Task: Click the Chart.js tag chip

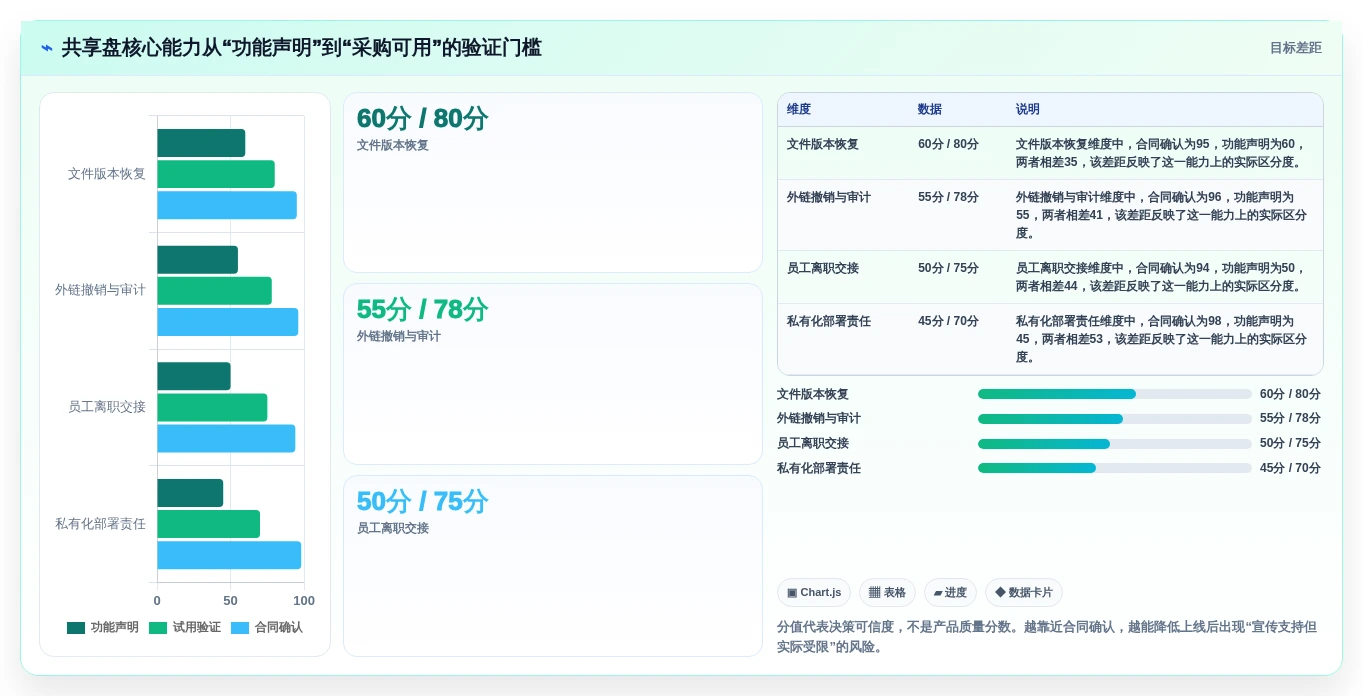Action: (814, 593)
